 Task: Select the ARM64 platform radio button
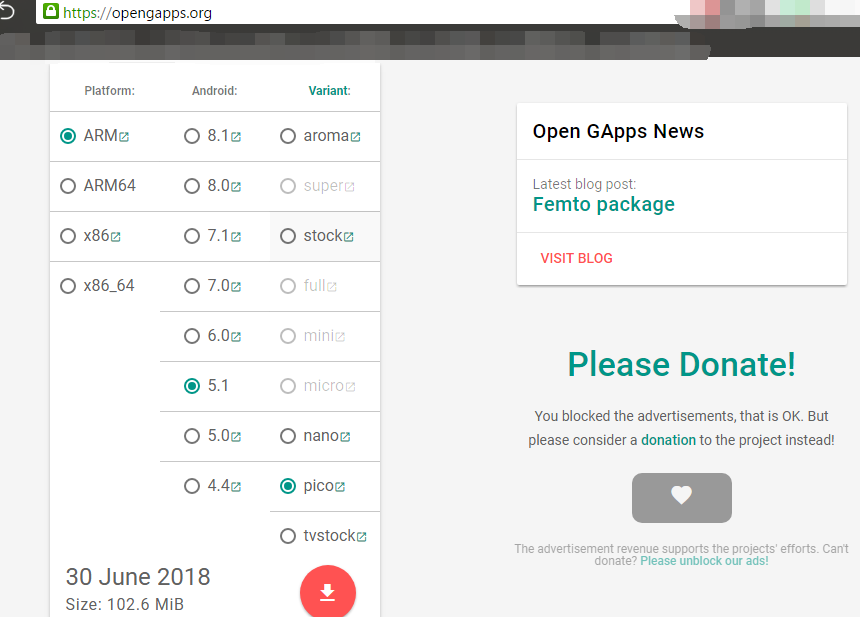click(68, 186)
